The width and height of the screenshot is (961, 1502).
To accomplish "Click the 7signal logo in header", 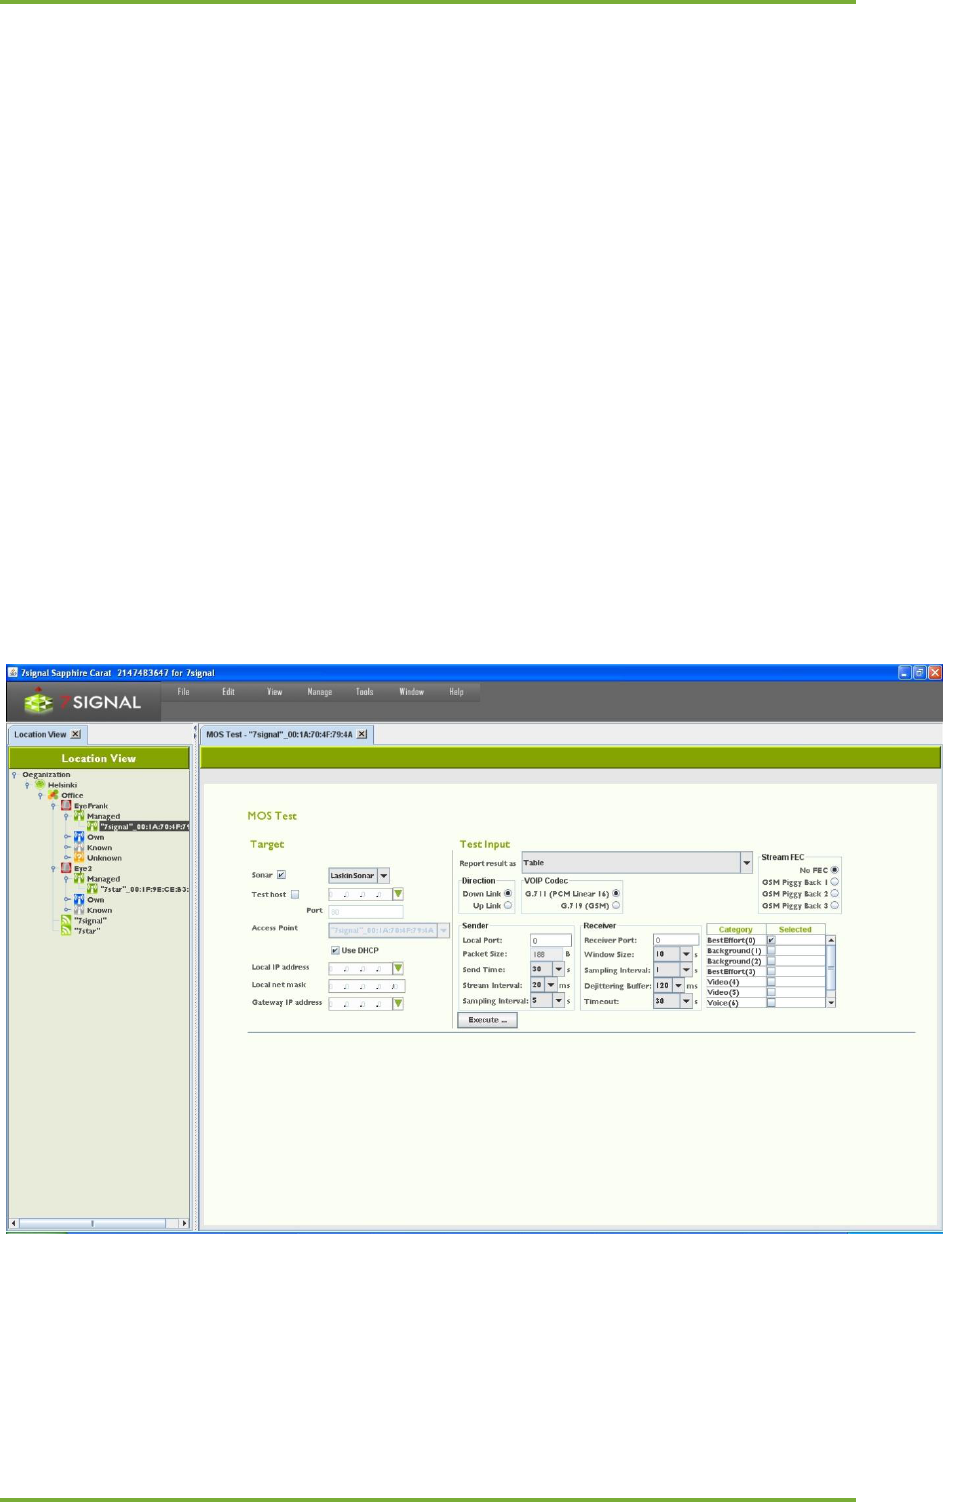I will (82, 701).
